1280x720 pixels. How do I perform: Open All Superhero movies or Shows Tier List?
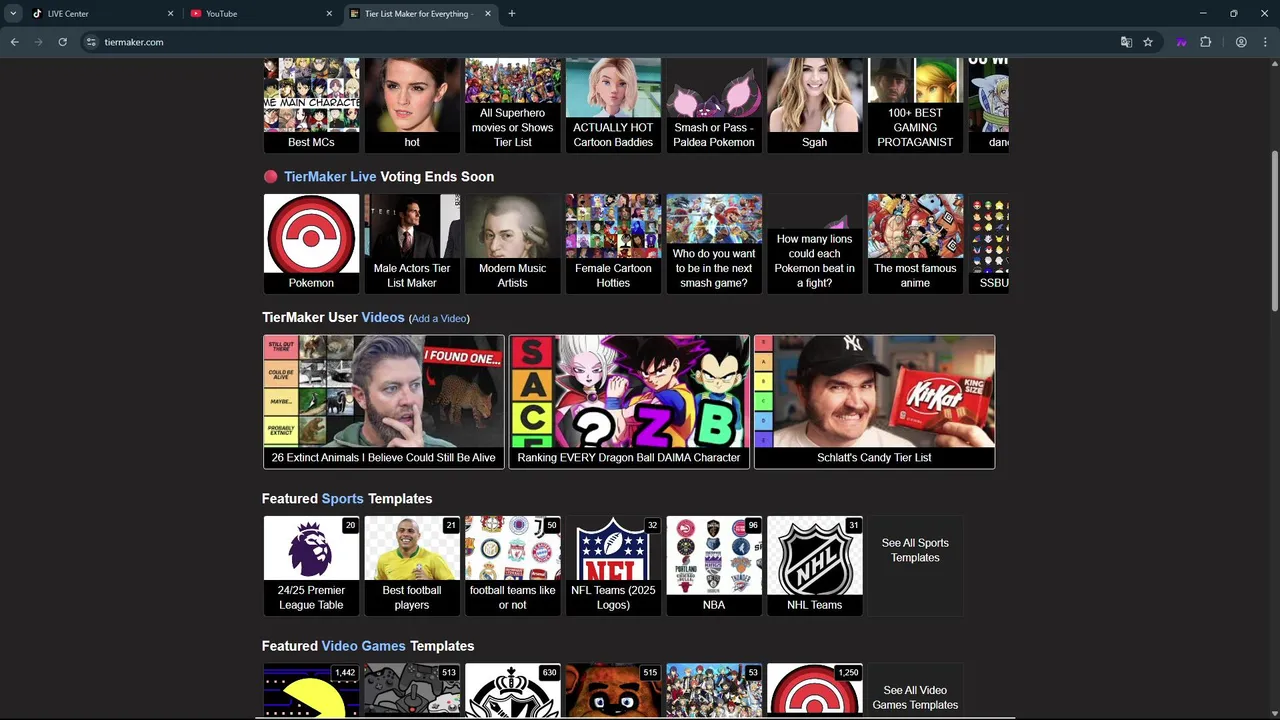click(x=512, y=105)
